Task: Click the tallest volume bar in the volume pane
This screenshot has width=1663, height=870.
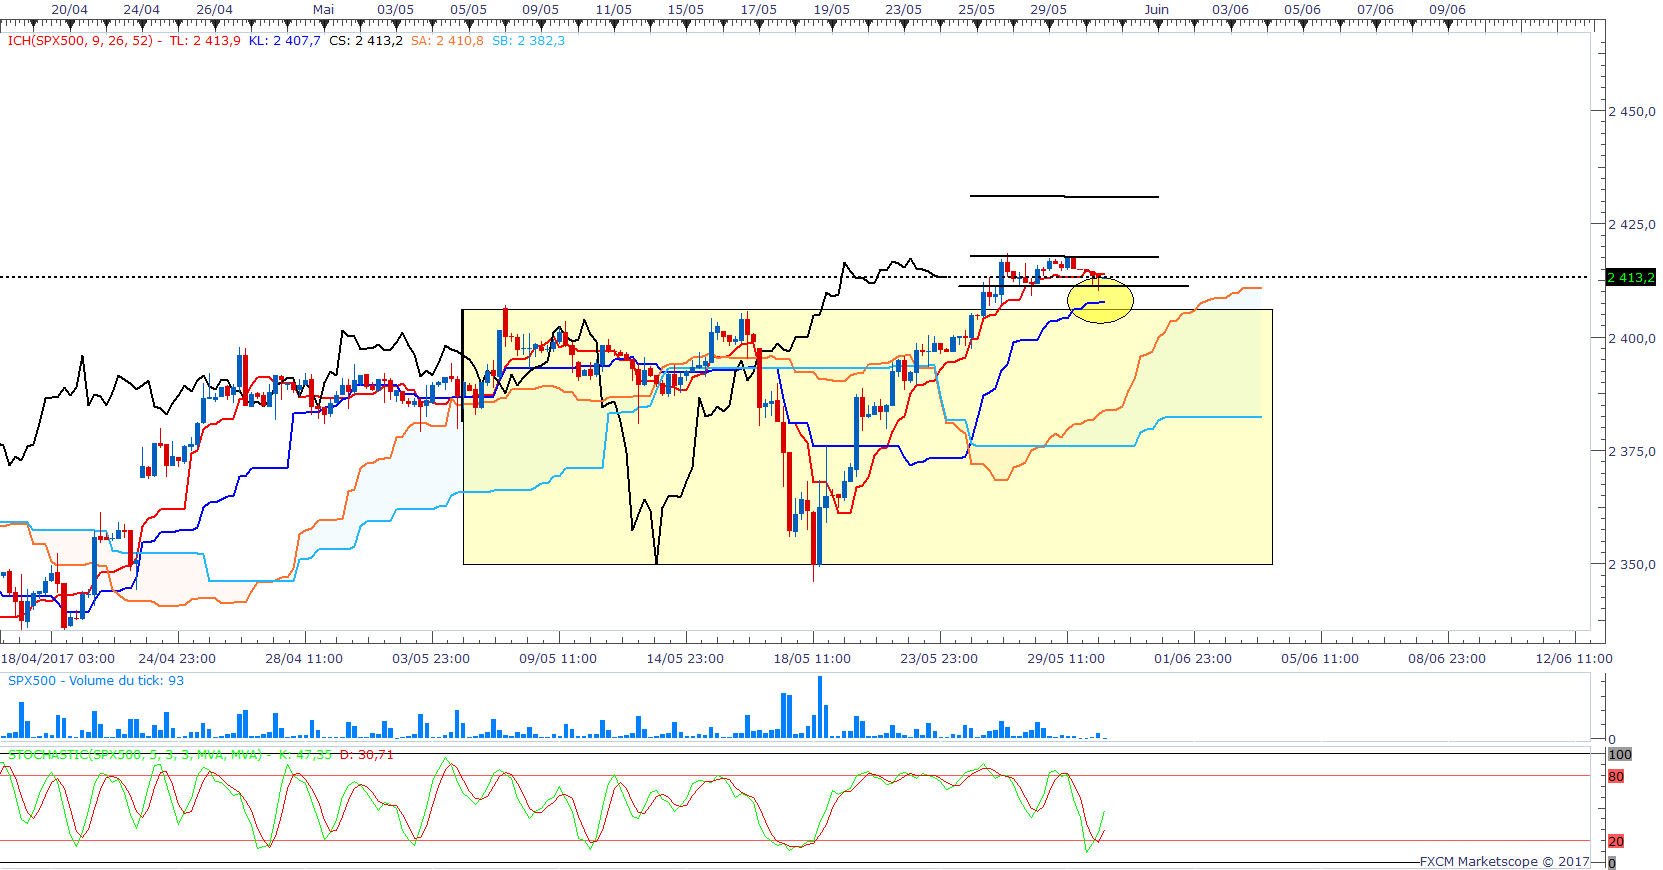Action: [x=820, y=707]
